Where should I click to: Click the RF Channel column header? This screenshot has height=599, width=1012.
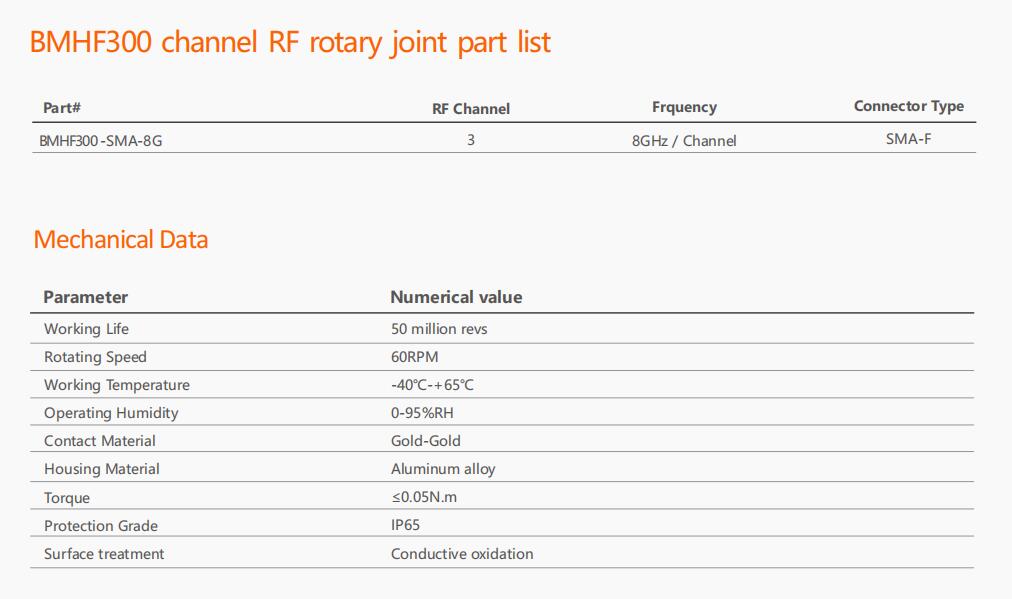[470, 109]
